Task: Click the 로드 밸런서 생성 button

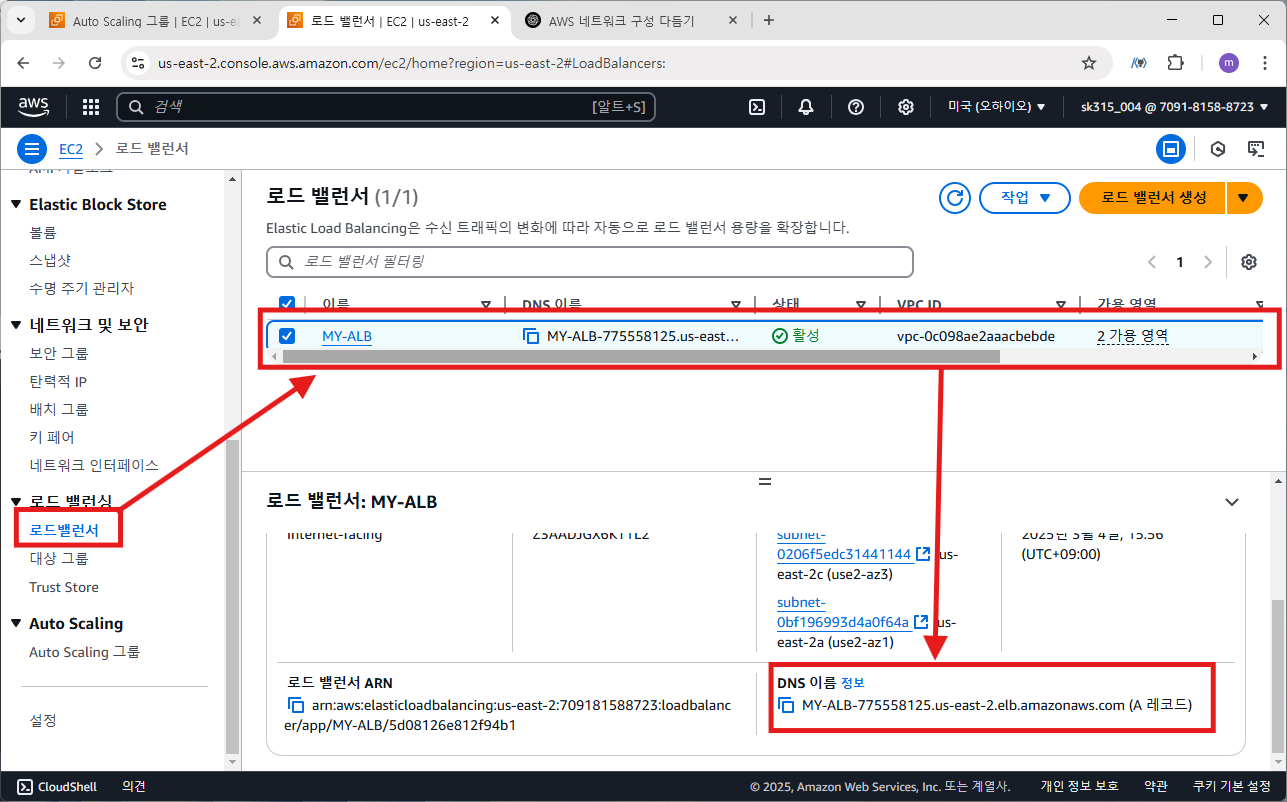Action: click(x=1152, y=198)
